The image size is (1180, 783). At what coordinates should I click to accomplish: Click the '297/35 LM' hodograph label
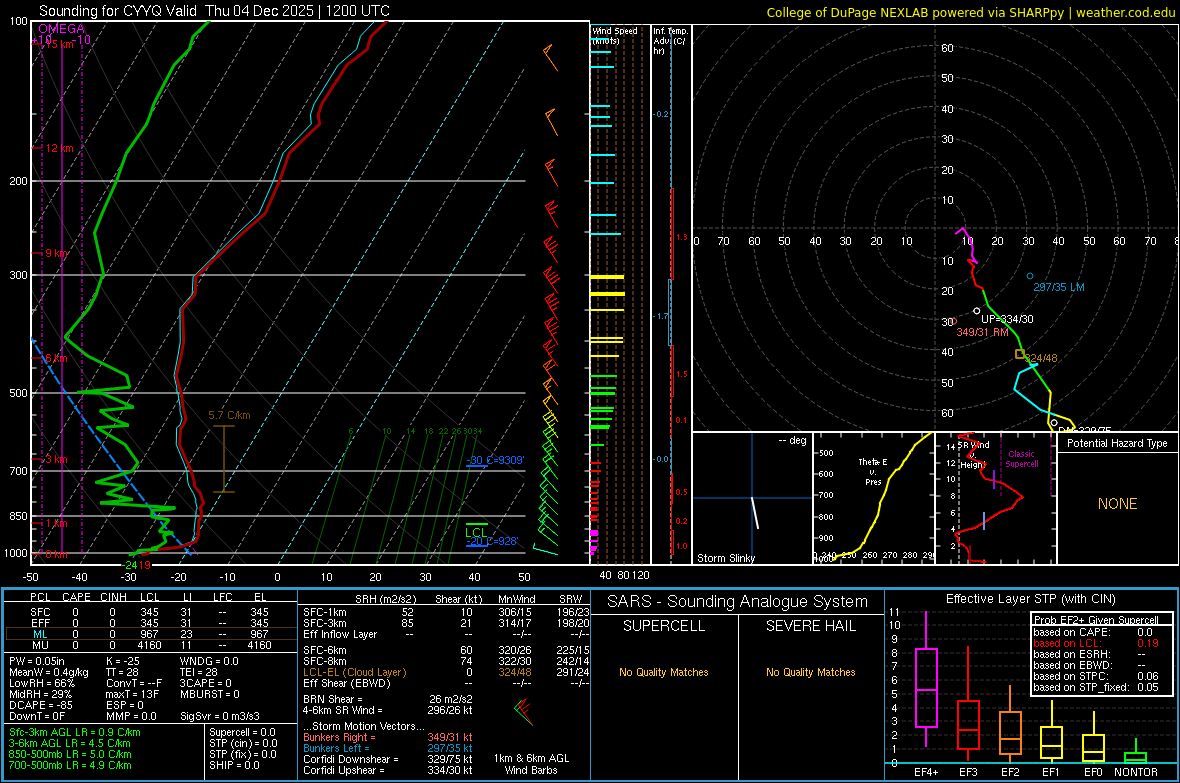coord(1059,287)
